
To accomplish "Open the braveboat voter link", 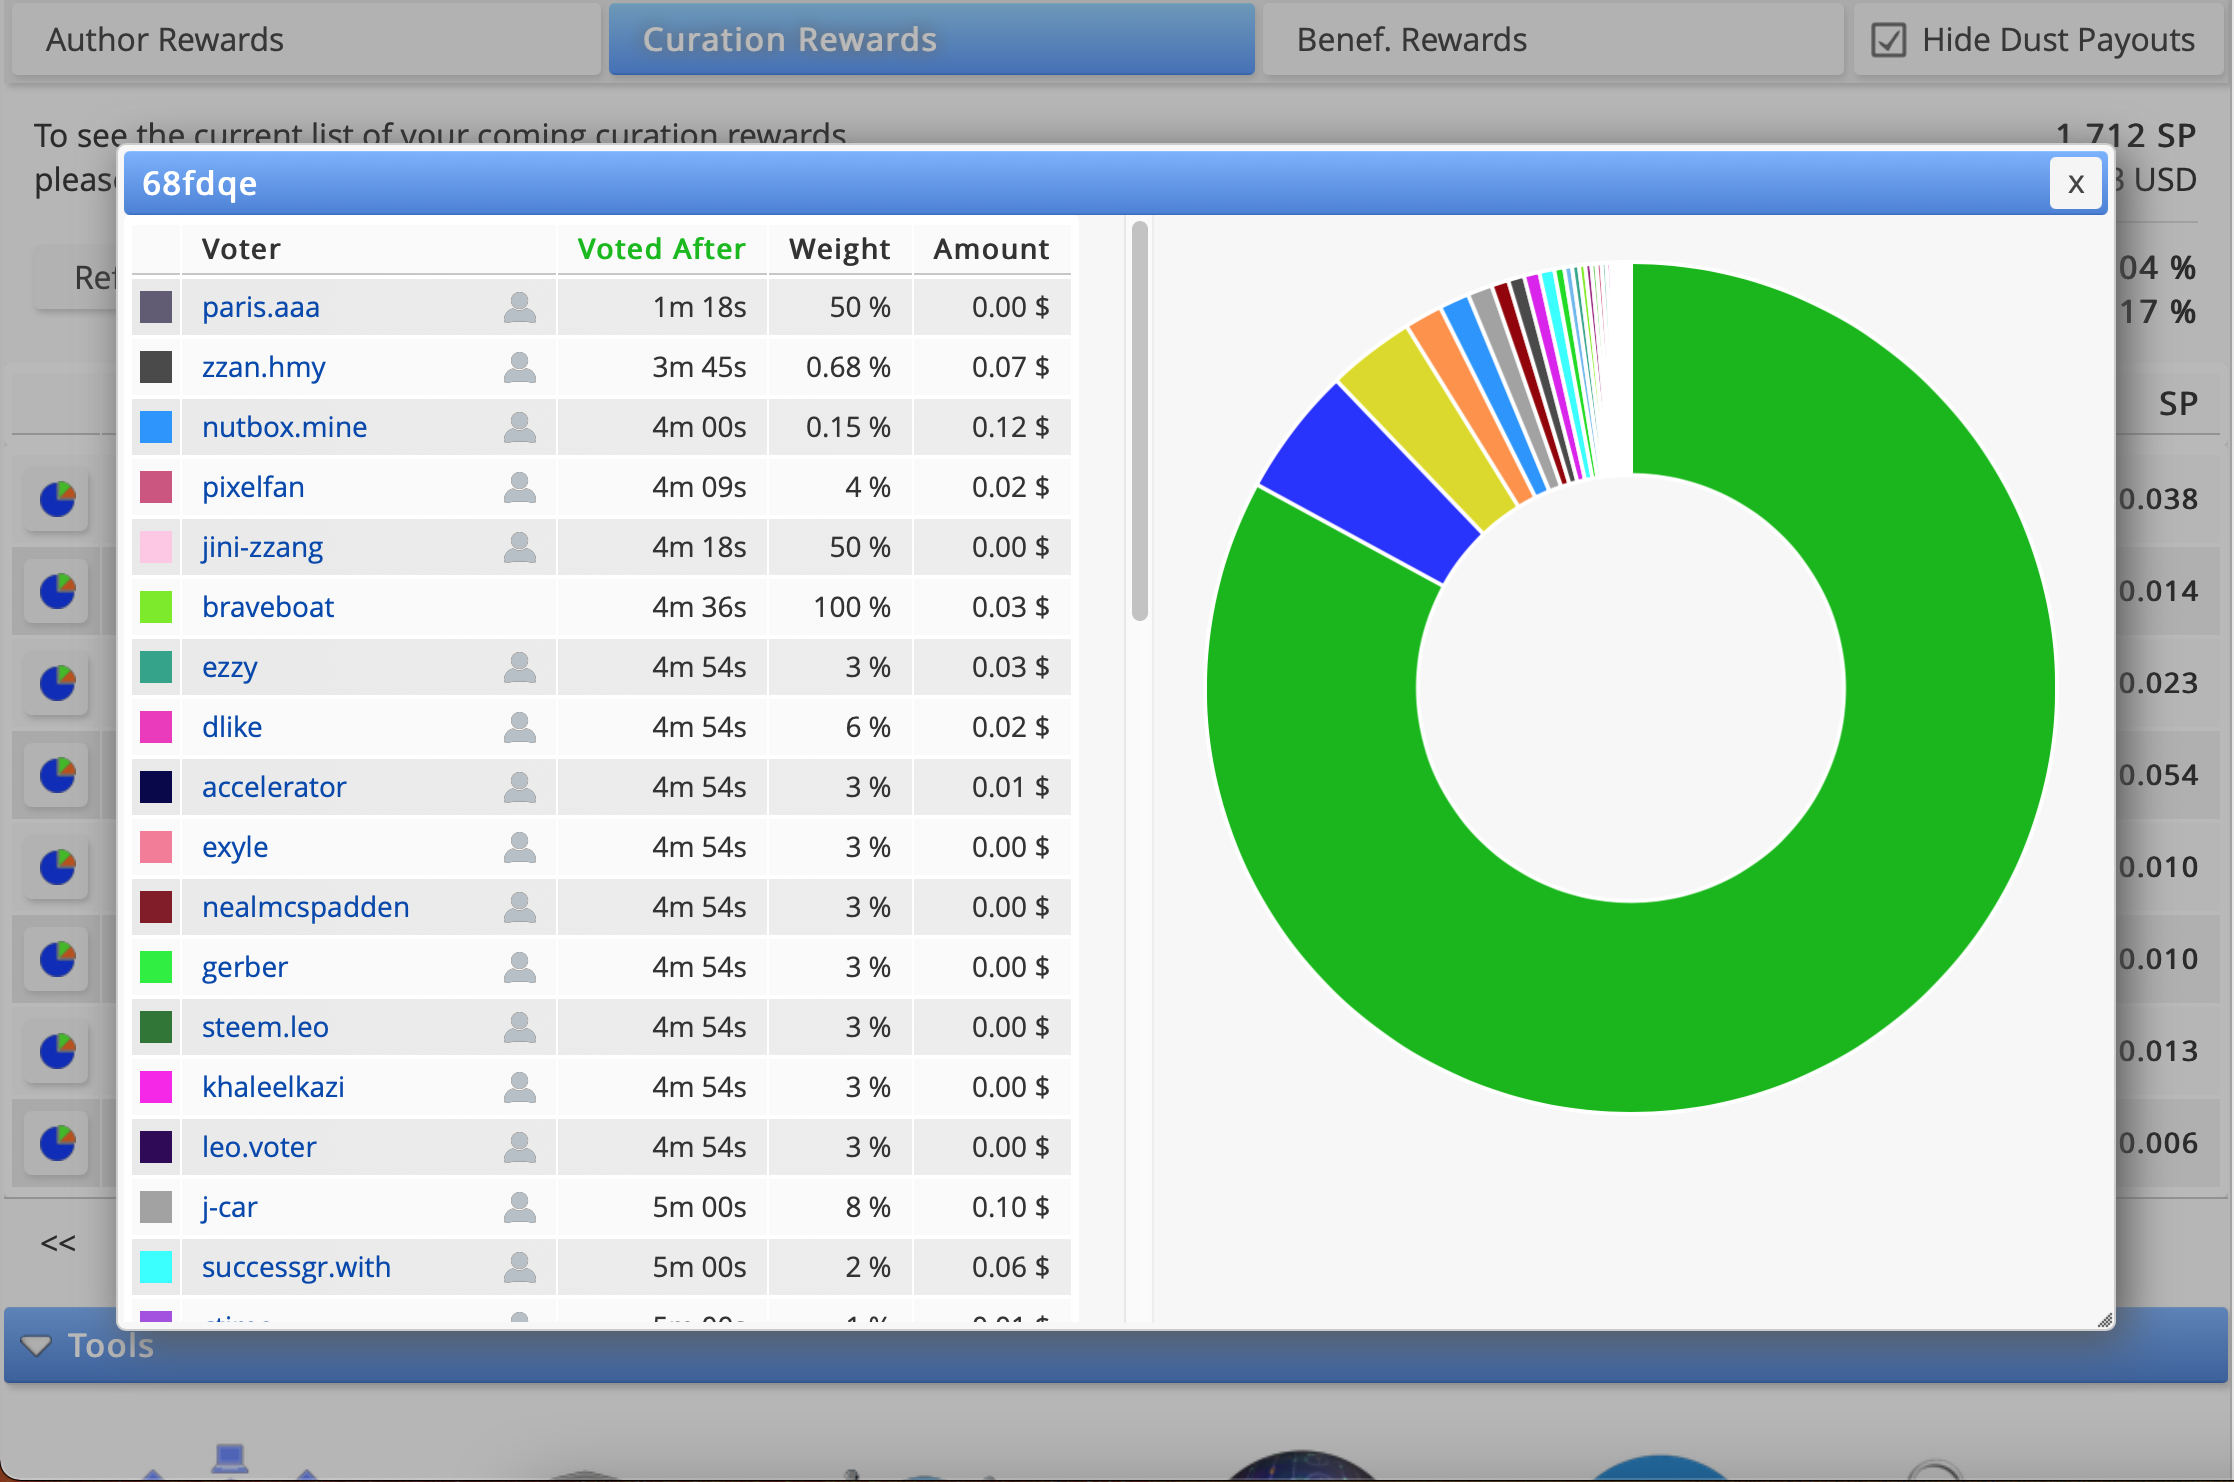I will [x=268, y=607].
